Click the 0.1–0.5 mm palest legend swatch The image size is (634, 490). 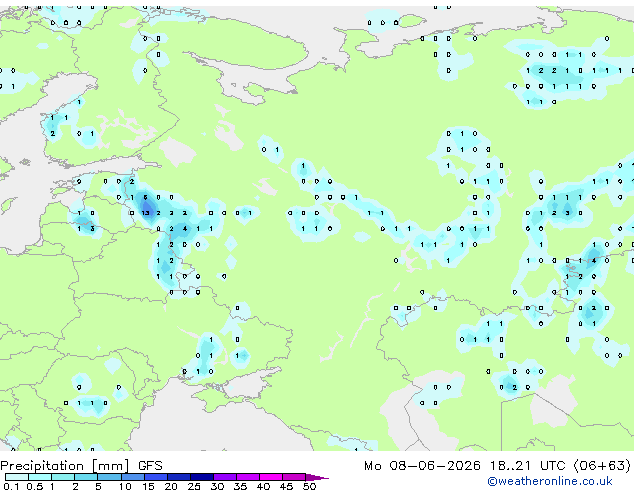point(17,477)
